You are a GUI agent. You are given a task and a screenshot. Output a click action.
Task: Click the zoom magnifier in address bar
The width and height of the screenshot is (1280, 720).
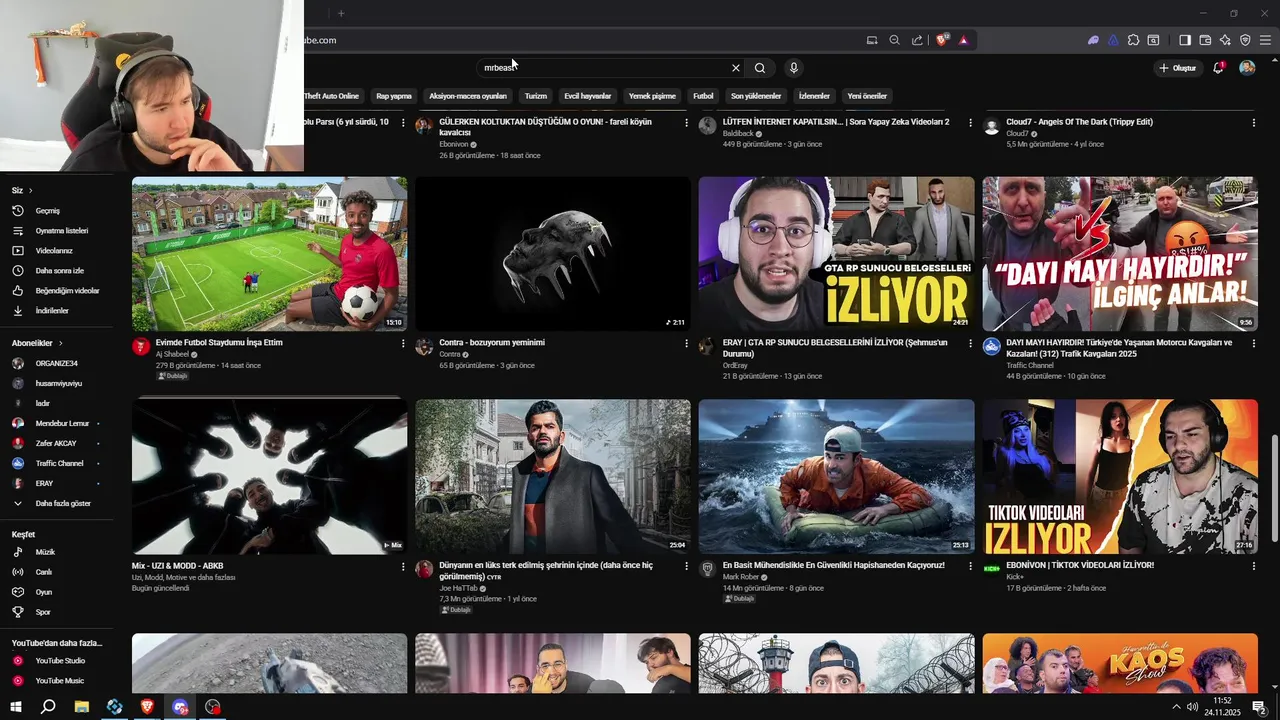[894, 40]
